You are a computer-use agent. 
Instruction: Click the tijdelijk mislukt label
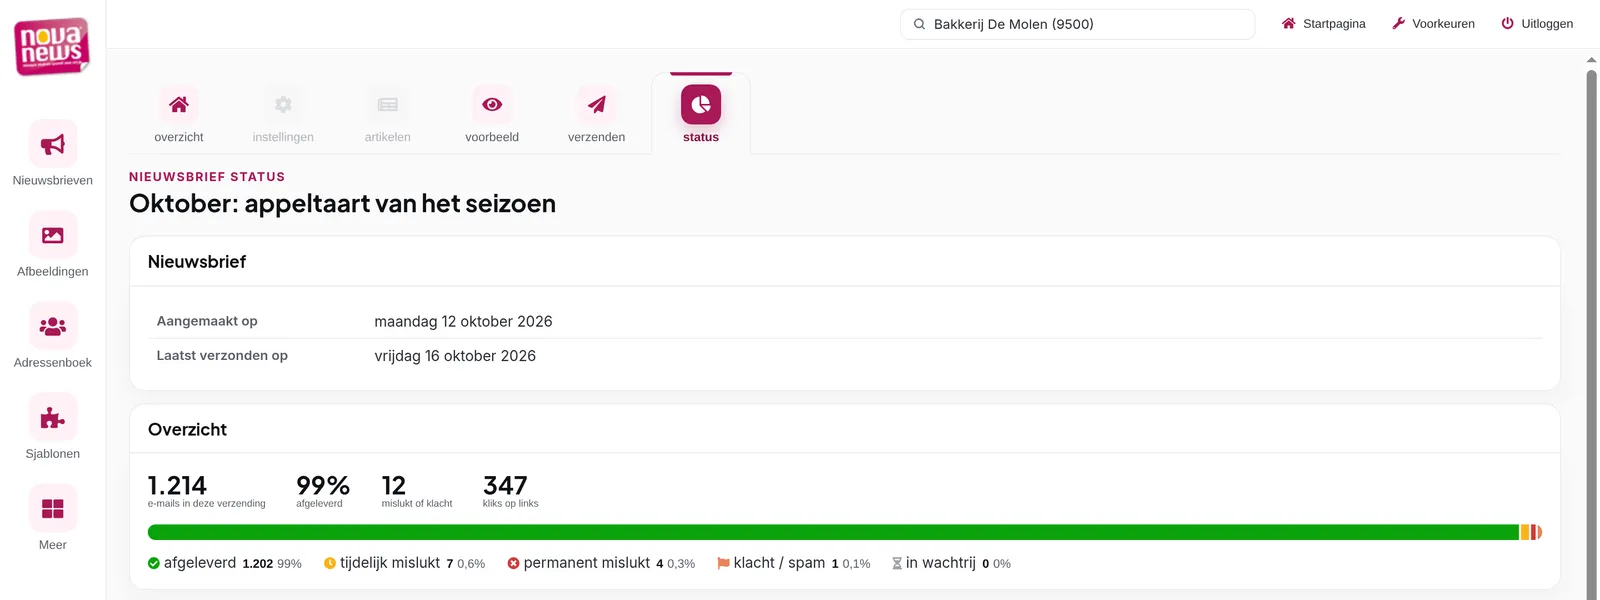tap(390, 563)
